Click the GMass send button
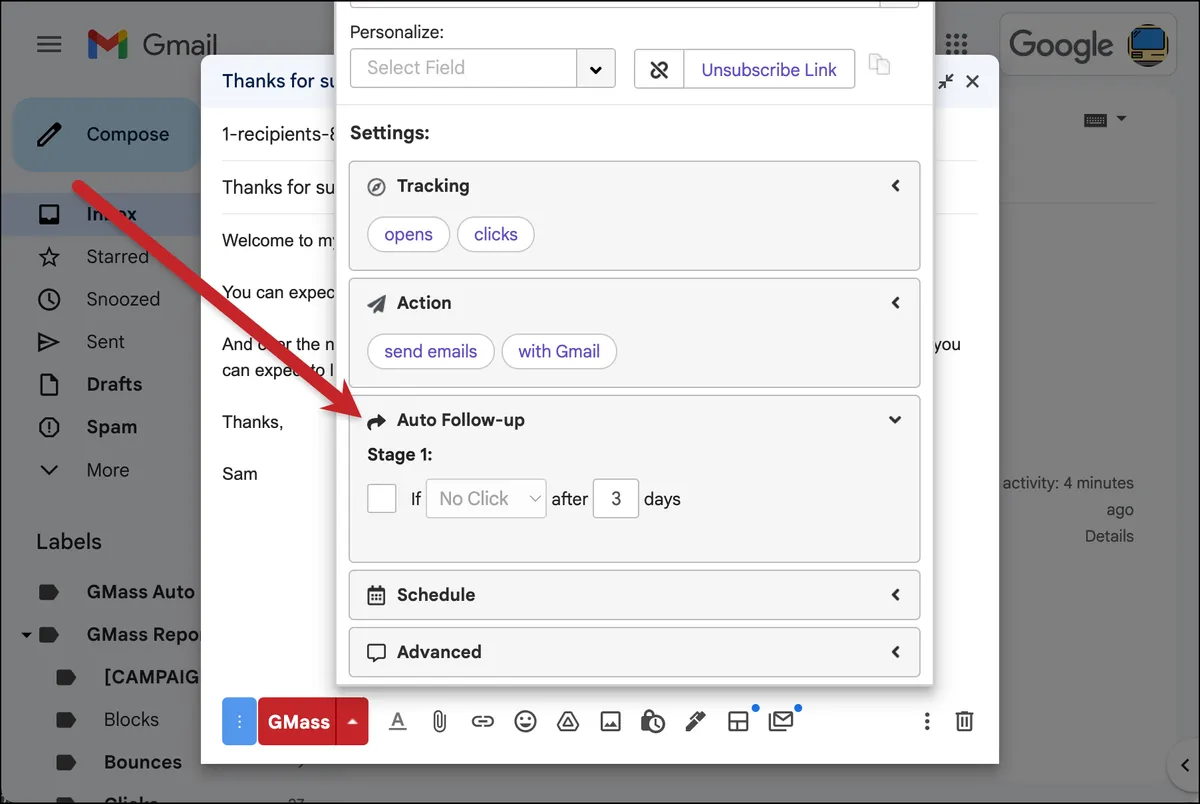Screen dimensions: 1200x804 click(298, 721)
